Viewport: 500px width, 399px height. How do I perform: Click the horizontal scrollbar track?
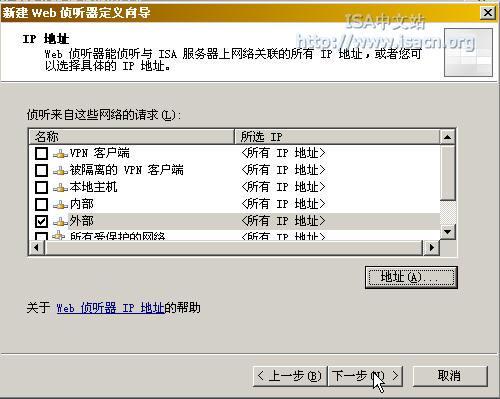pyautogui.click(x=234, y=248)
